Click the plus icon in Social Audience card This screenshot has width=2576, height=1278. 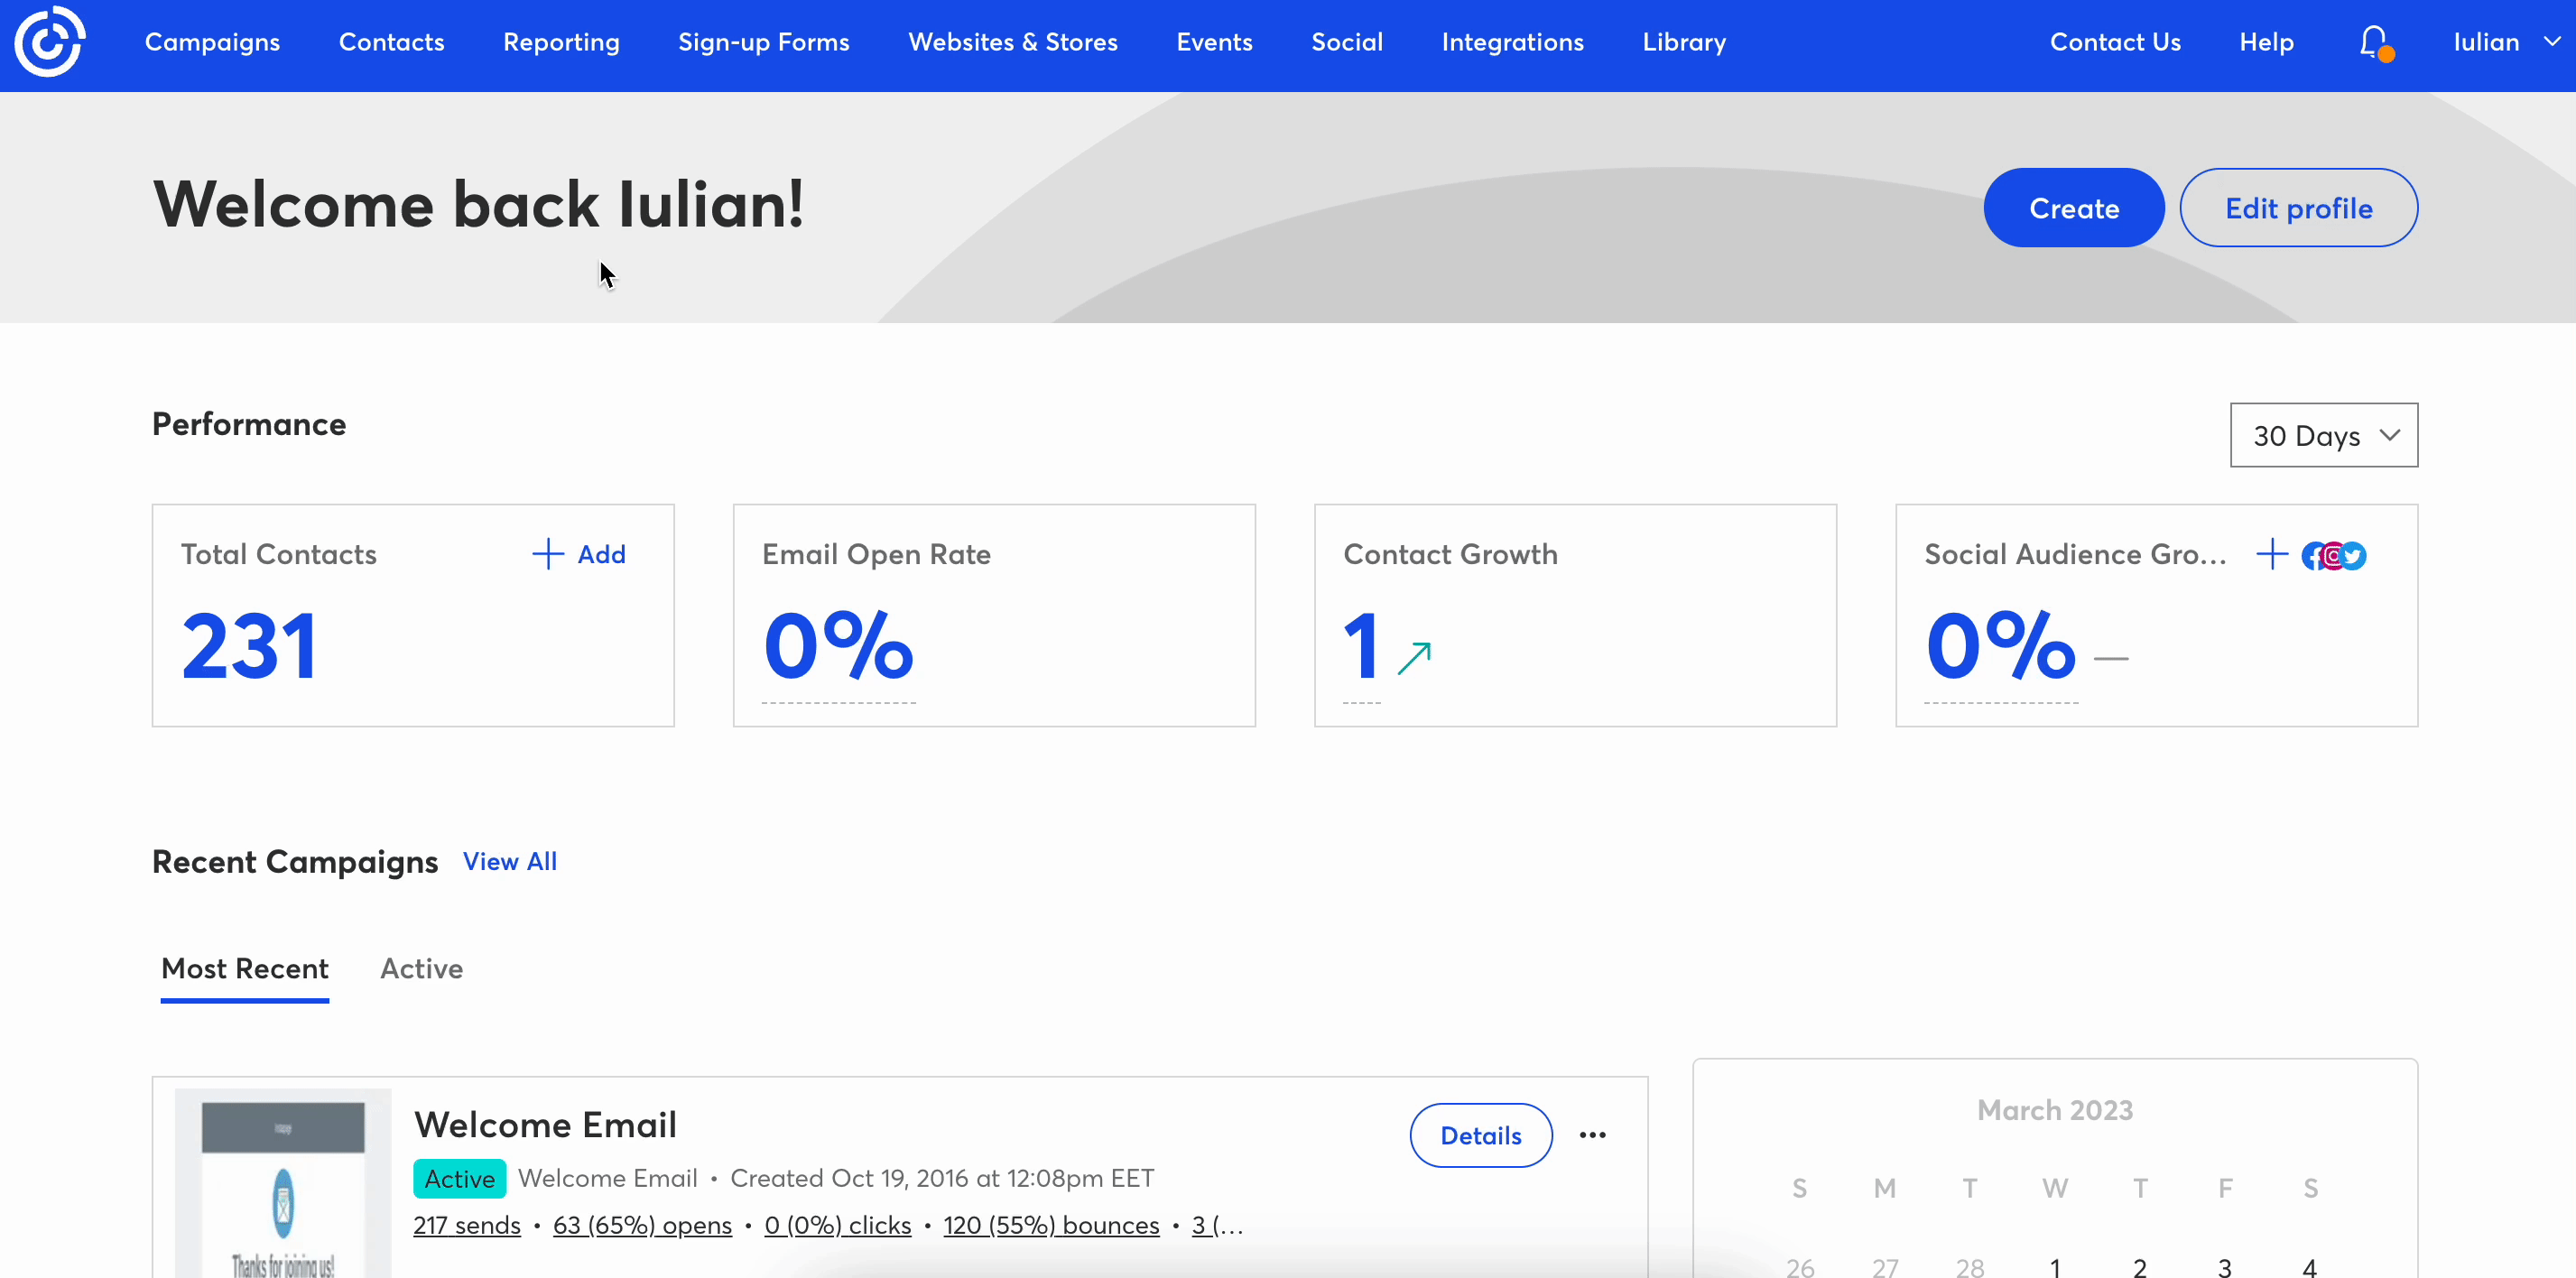(x=2272, y=554)
